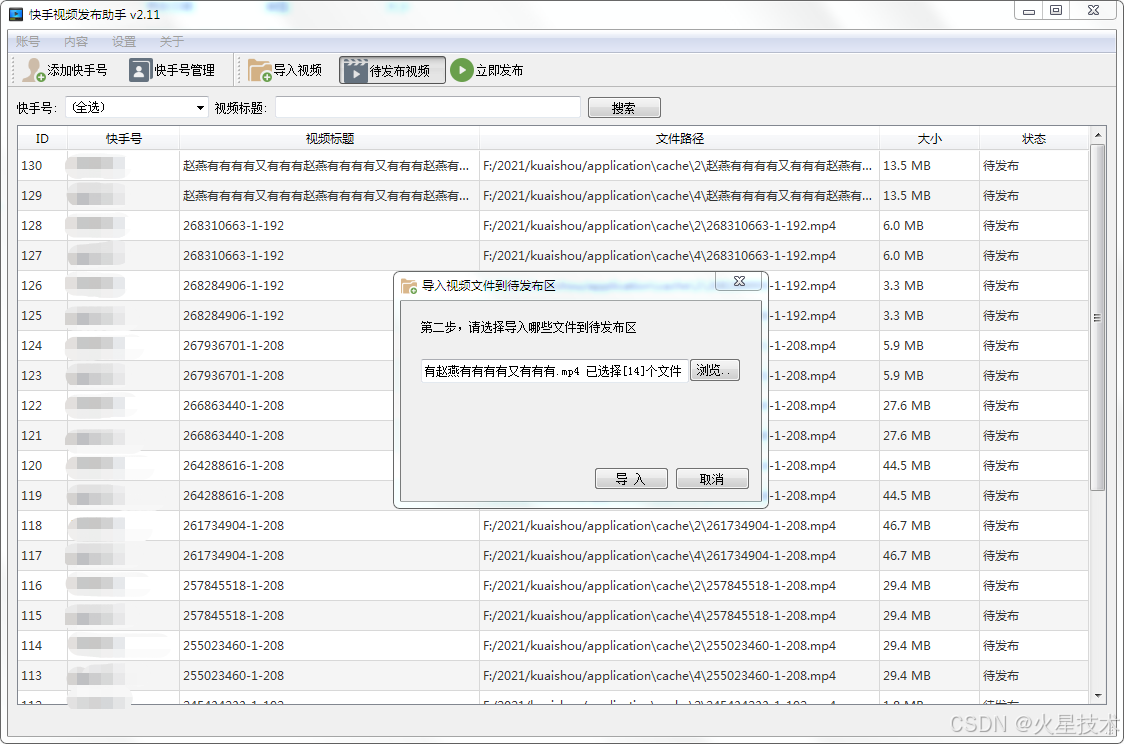This screenshot has width=1124, height=744.
Task: Click the scrollbar up arrow
Action: click(1097, 135)
